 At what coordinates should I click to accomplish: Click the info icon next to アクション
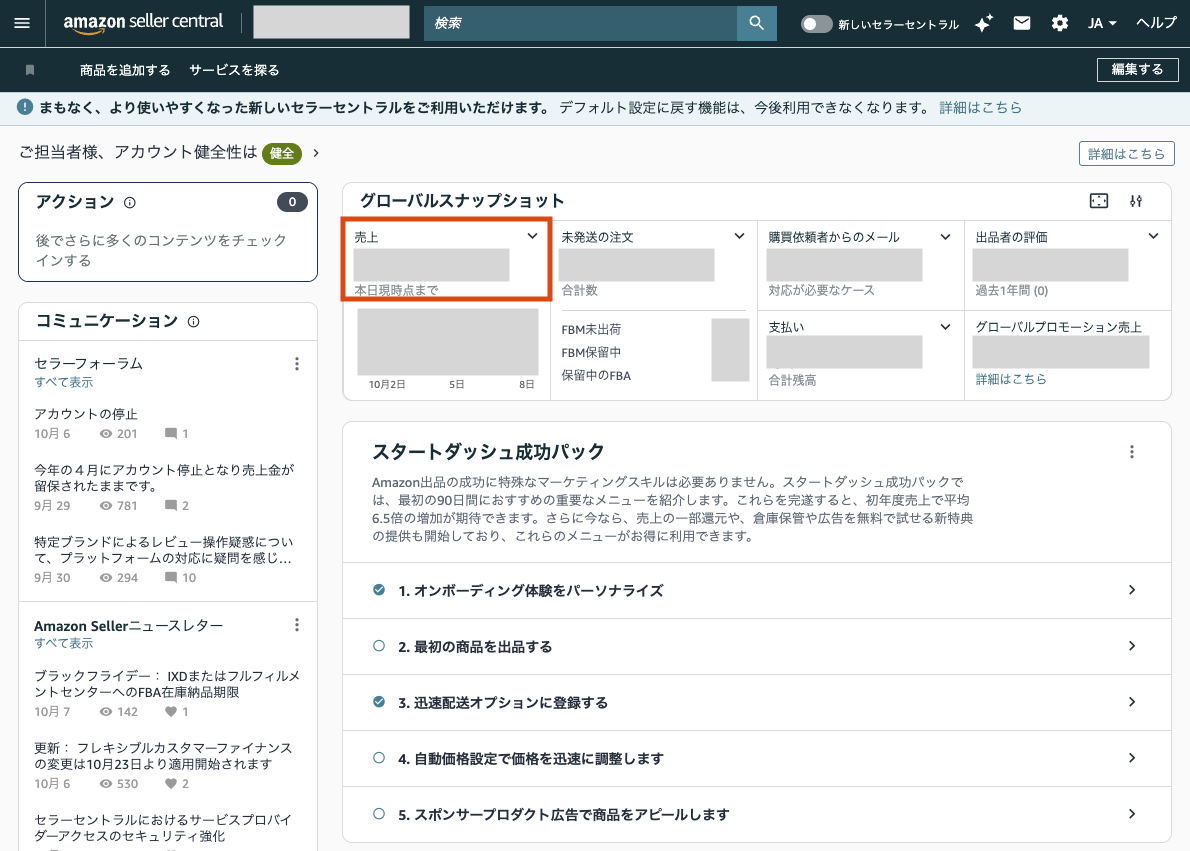(130, 203)
